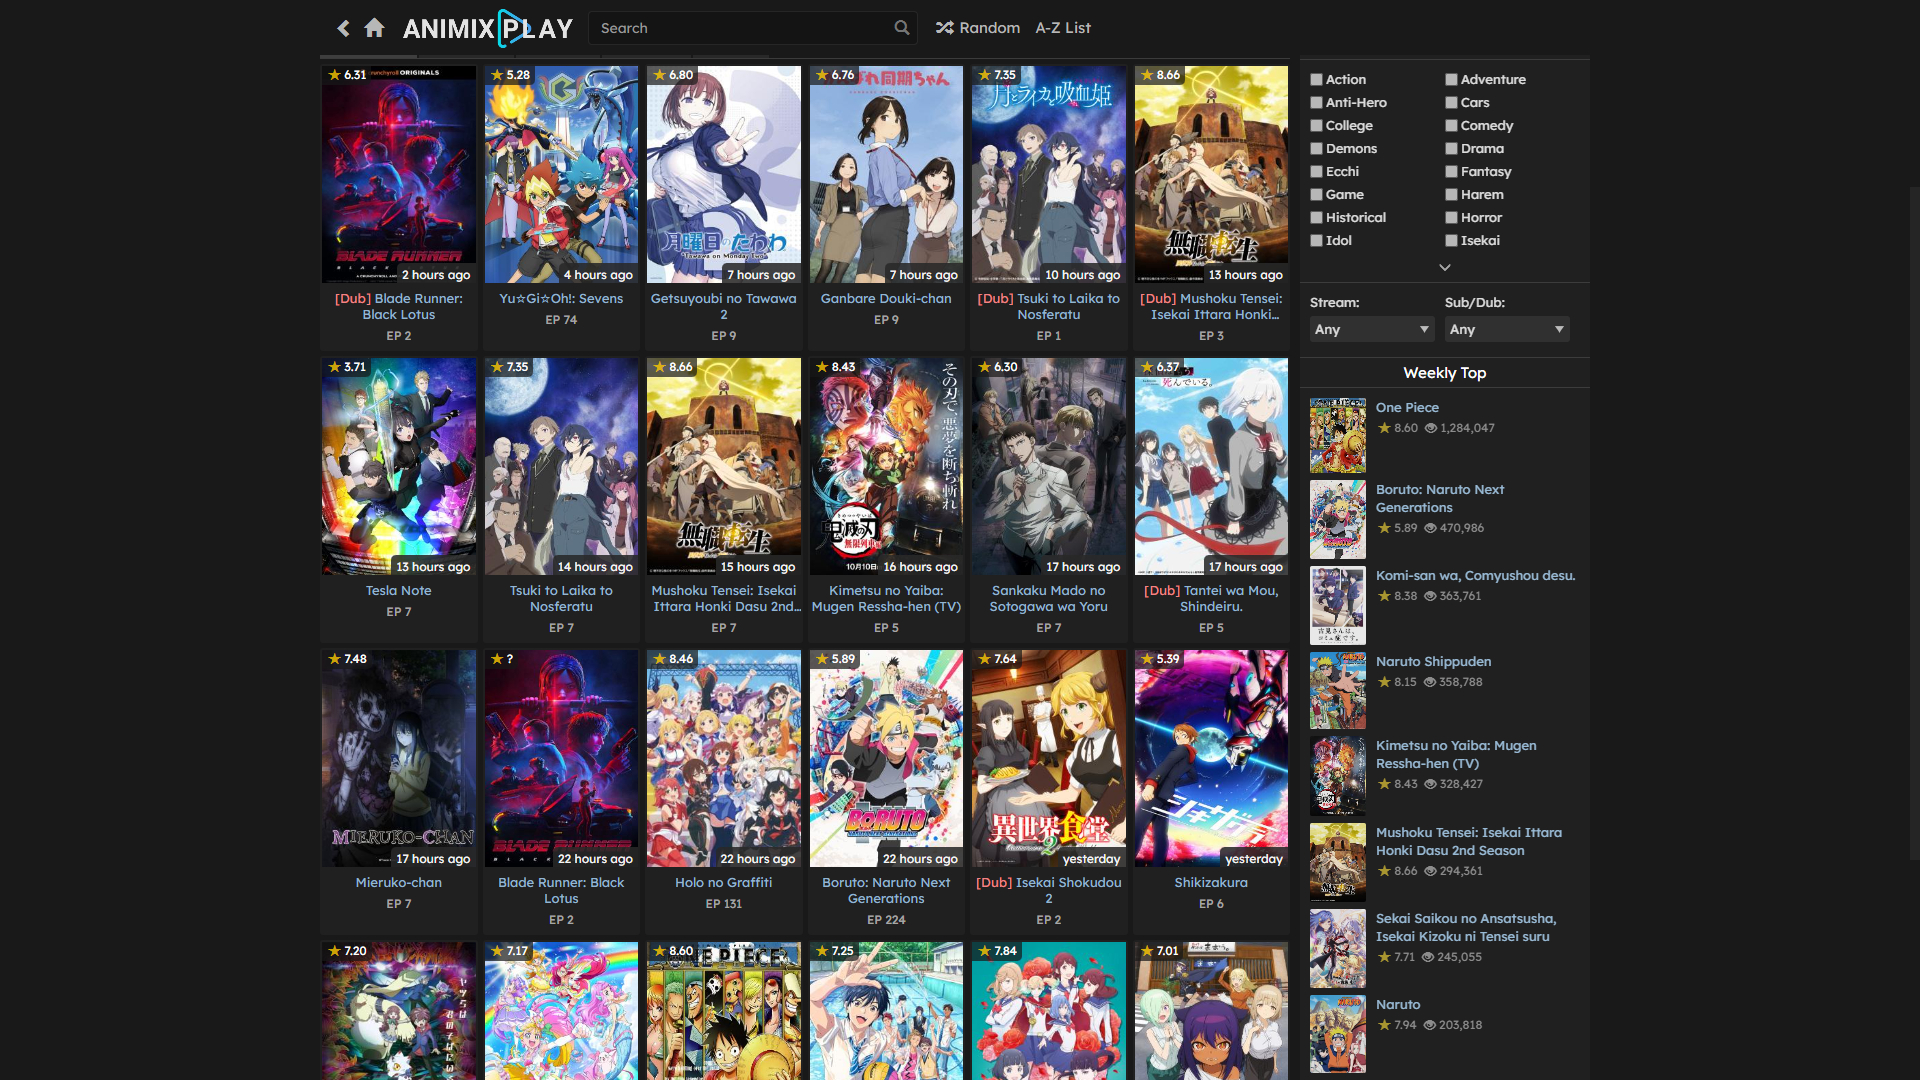Enable the Fantasy genre filter
This screenshot has width=1920, height=1080.
pyautogui.click(x=1451, y=171)
